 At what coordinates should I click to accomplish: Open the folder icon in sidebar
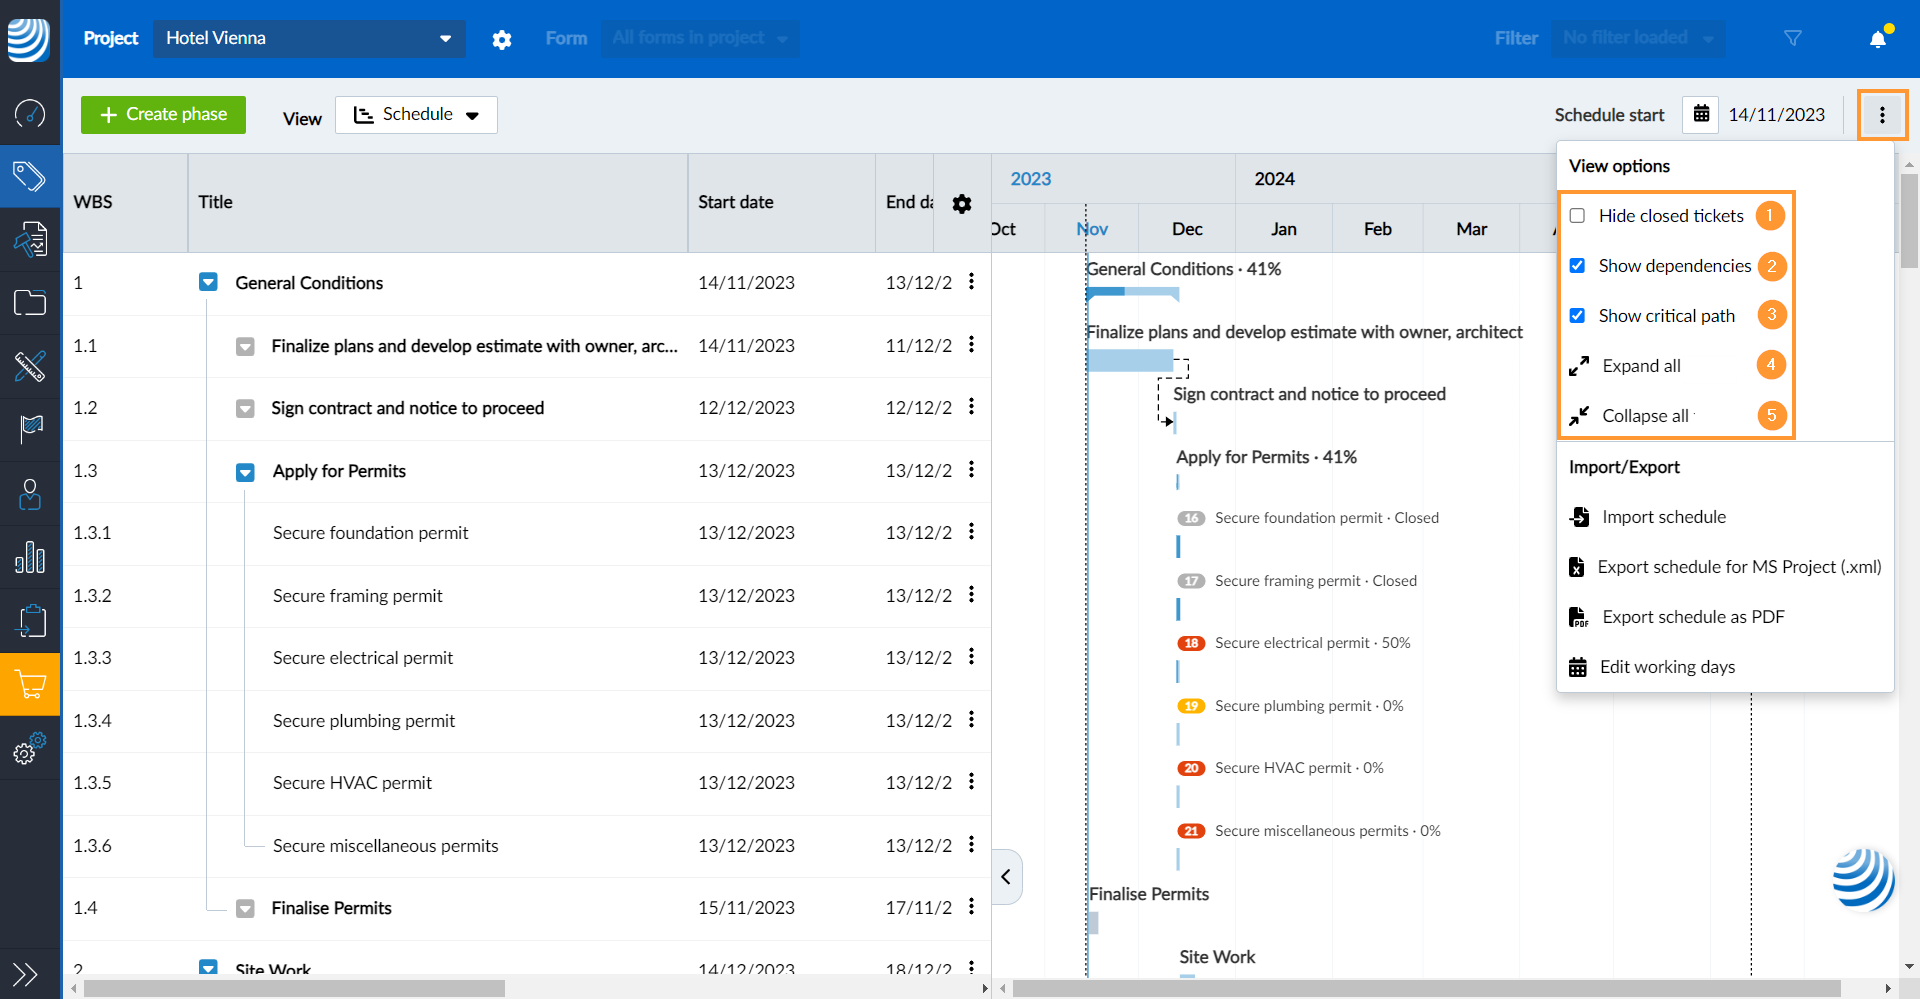(x=30, y=302)
